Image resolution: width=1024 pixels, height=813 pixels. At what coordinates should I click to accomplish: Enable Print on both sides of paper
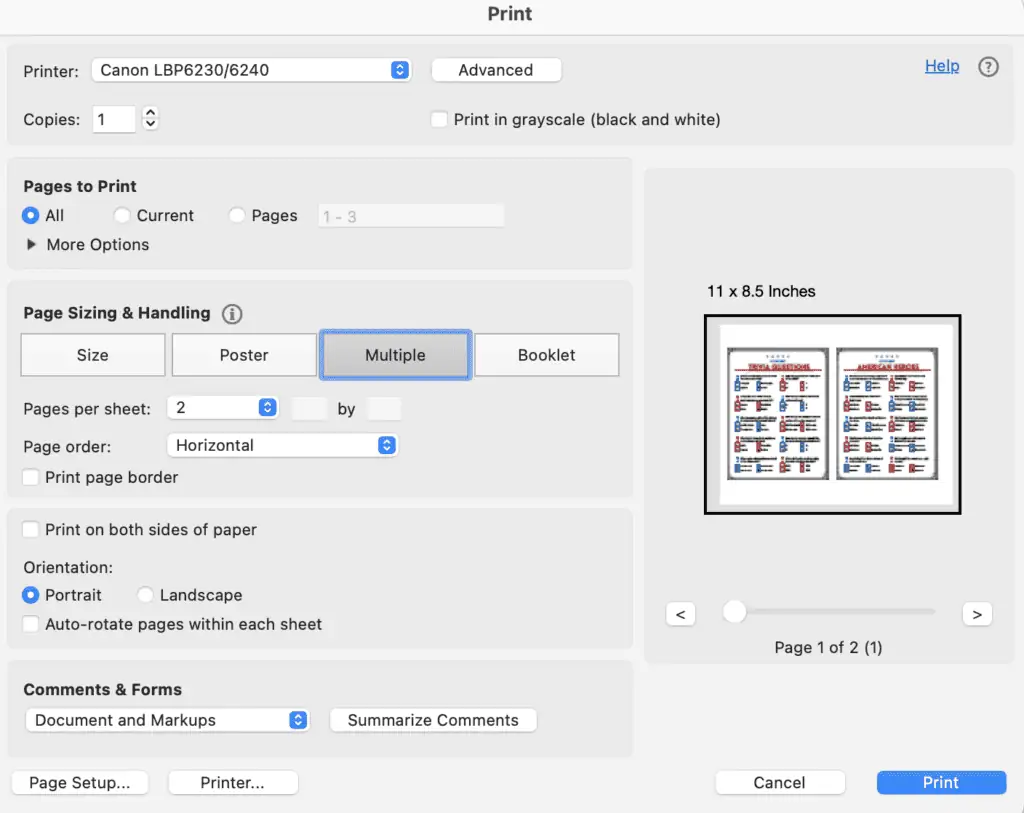(x=31, y=529)
